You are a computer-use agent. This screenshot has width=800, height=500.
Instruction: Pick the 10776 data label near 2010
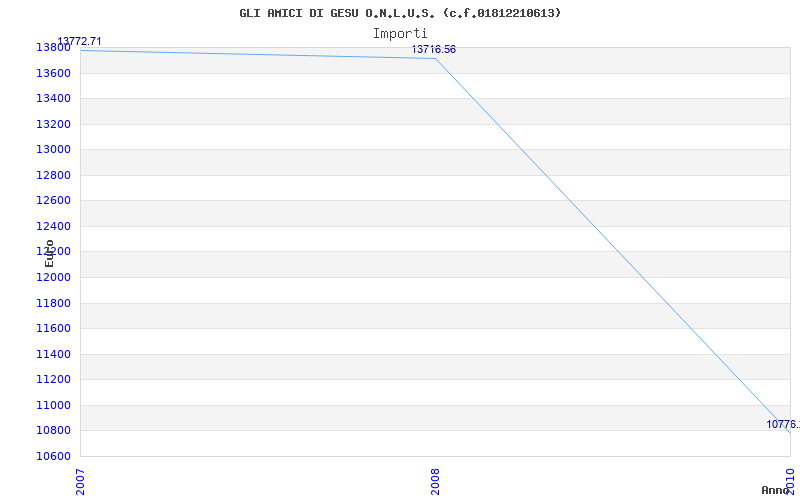click(783, 424)
